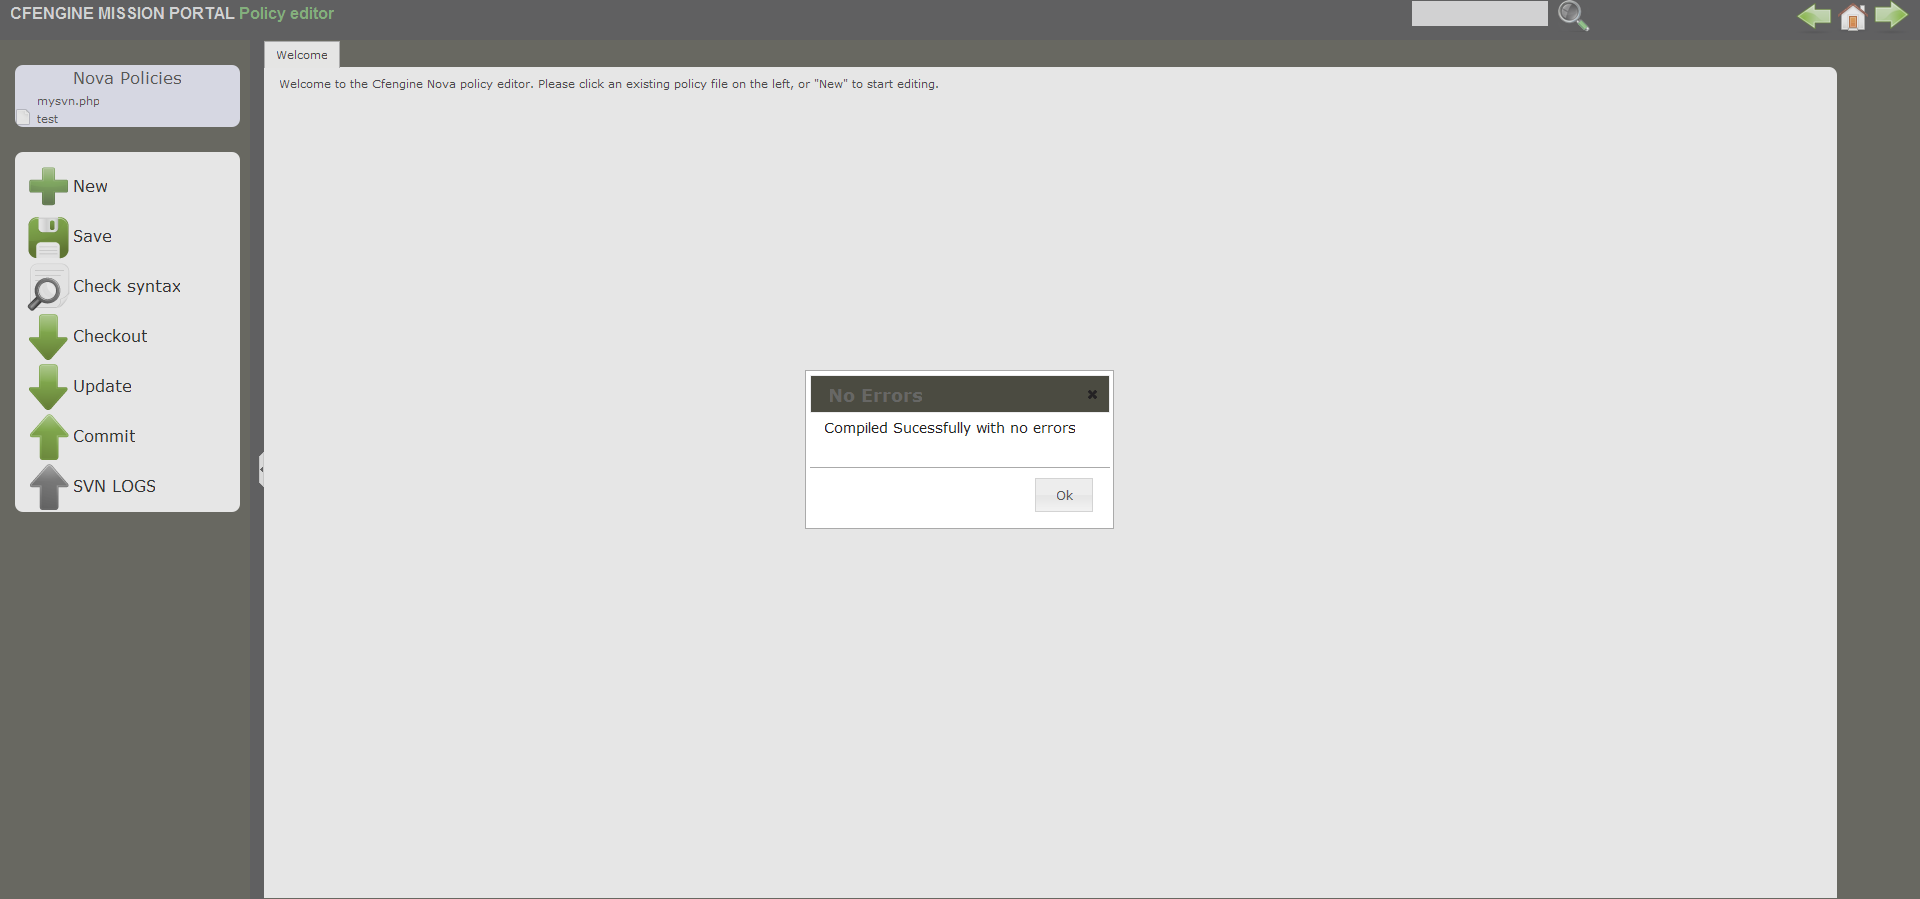Image resolution: width=1920 pixels, height=899 pixels.
Task: Click the green down-arrow Checkout icon
Action: (x=48, y=337)
